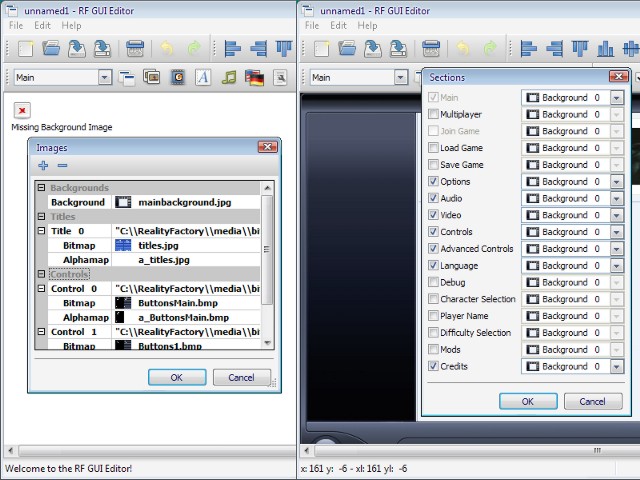Select the ButtonsMain.bmp bitmap entry
The width and height of the screenshot is (640, 480).
(186, 303)
